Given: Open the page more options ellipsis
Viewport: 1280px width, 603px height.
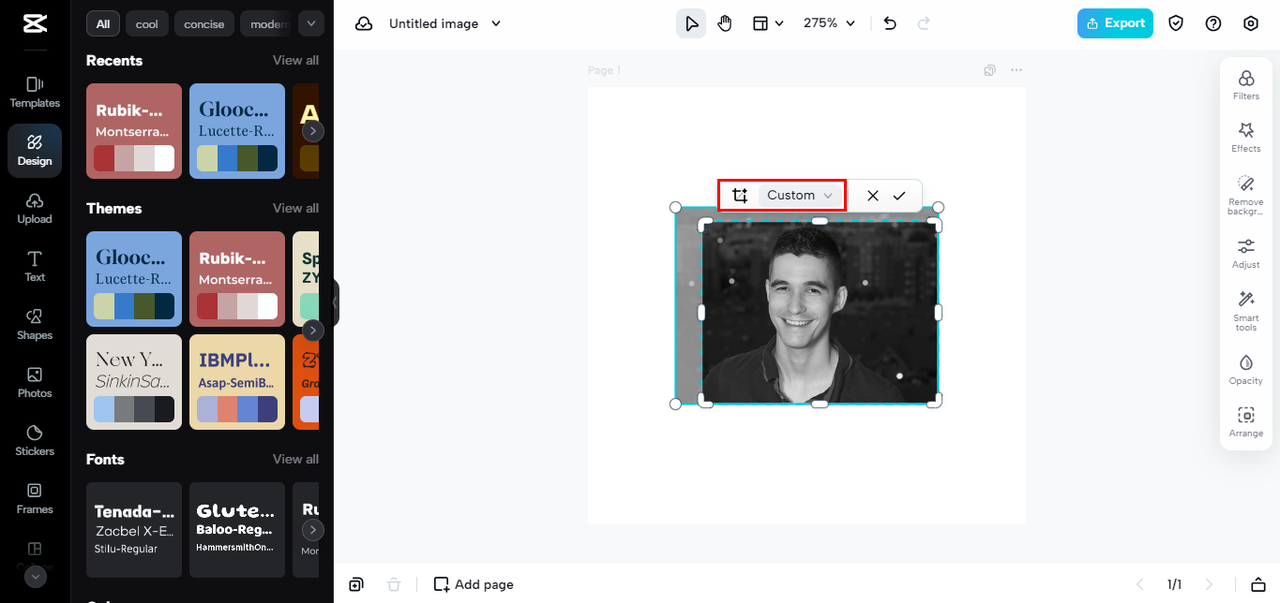Looking at the screenshot, I should tap(1016, 70).
